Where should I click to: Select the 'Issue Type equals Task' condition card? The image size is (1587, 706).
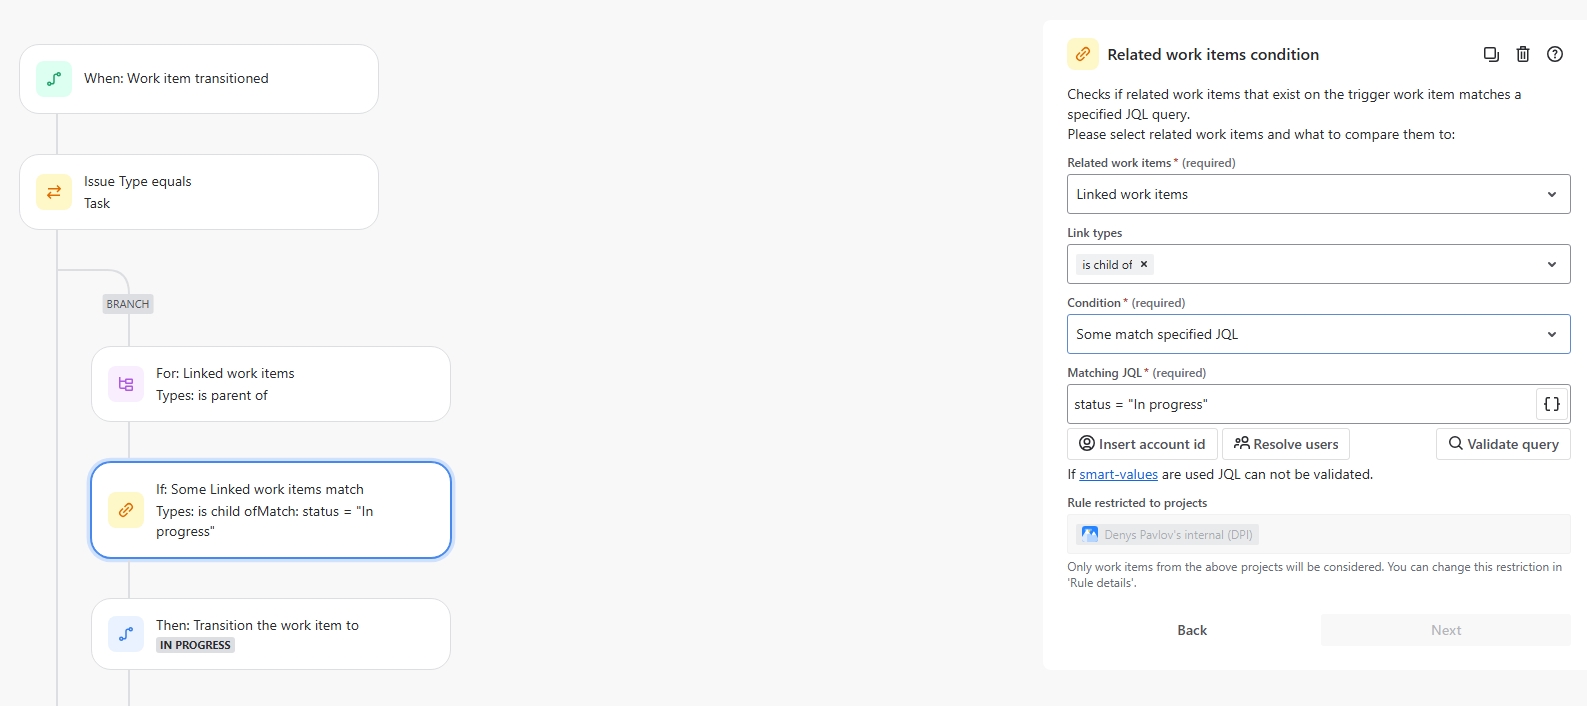(x=199, y=192)
